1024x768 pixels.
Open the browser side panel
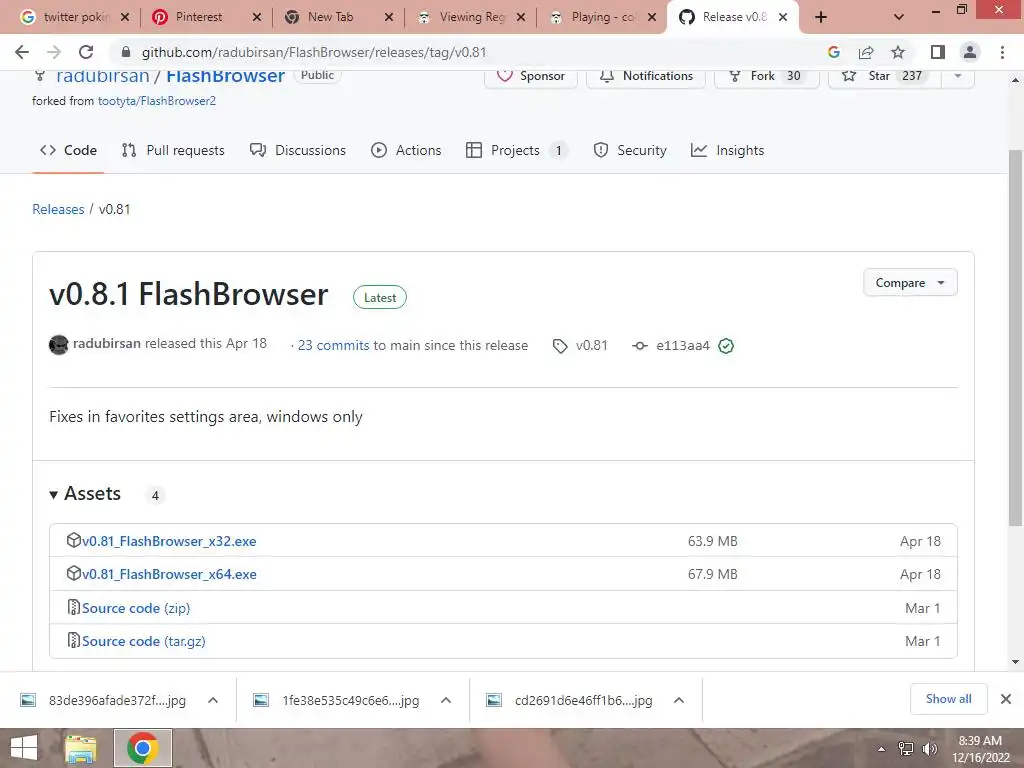[938, 52]
